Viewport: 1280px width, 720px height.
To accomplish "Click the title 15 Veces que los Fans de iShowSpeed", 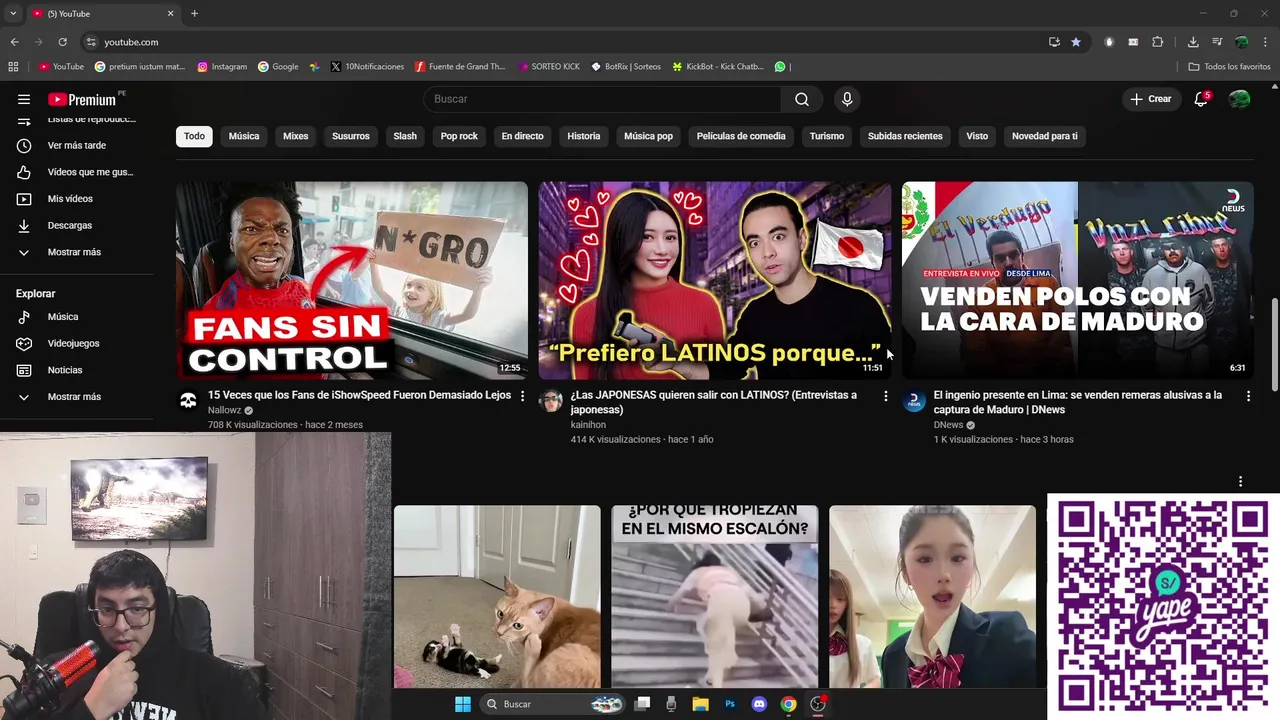I will tap(359, 395).
